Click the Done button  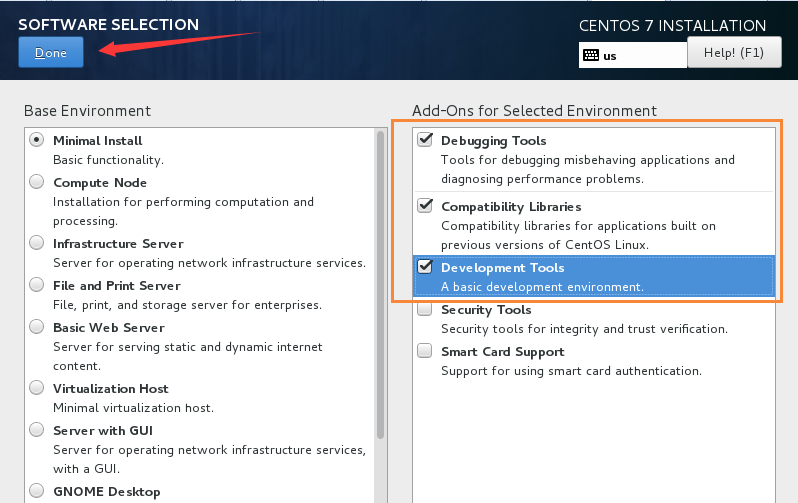pyautogui.click(x=51, y=52)
